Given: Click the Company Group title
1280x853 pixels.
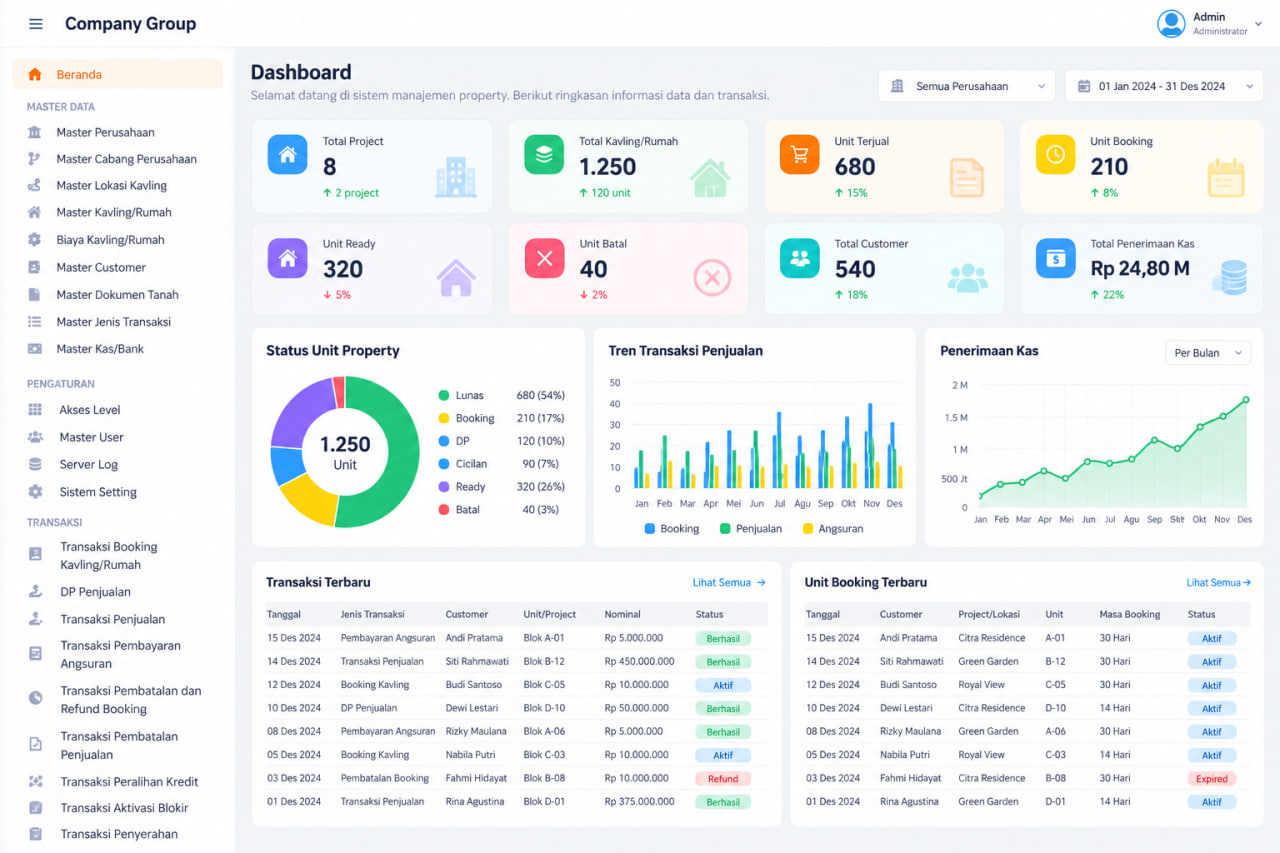Looking at the screenshot, I should pos(130,24).
